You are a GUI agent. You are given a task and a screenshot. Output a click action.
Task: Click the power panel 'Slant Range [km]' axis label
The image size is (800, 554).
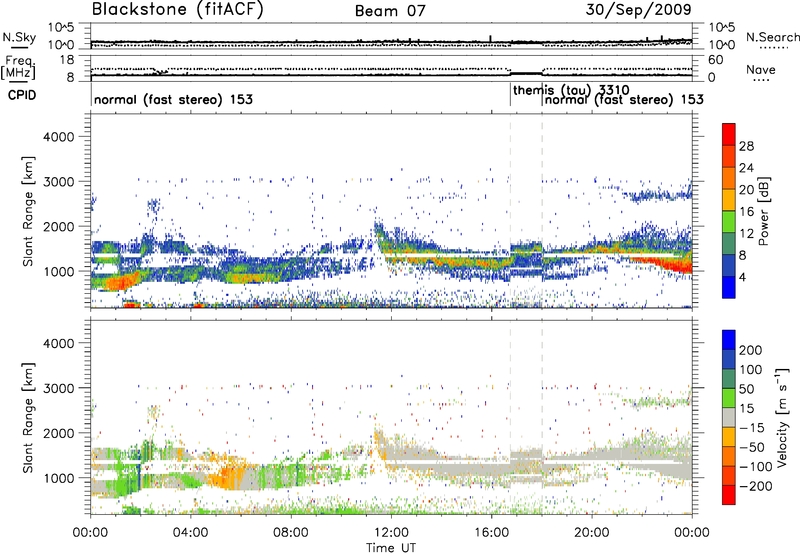click(x=28, y=211)
